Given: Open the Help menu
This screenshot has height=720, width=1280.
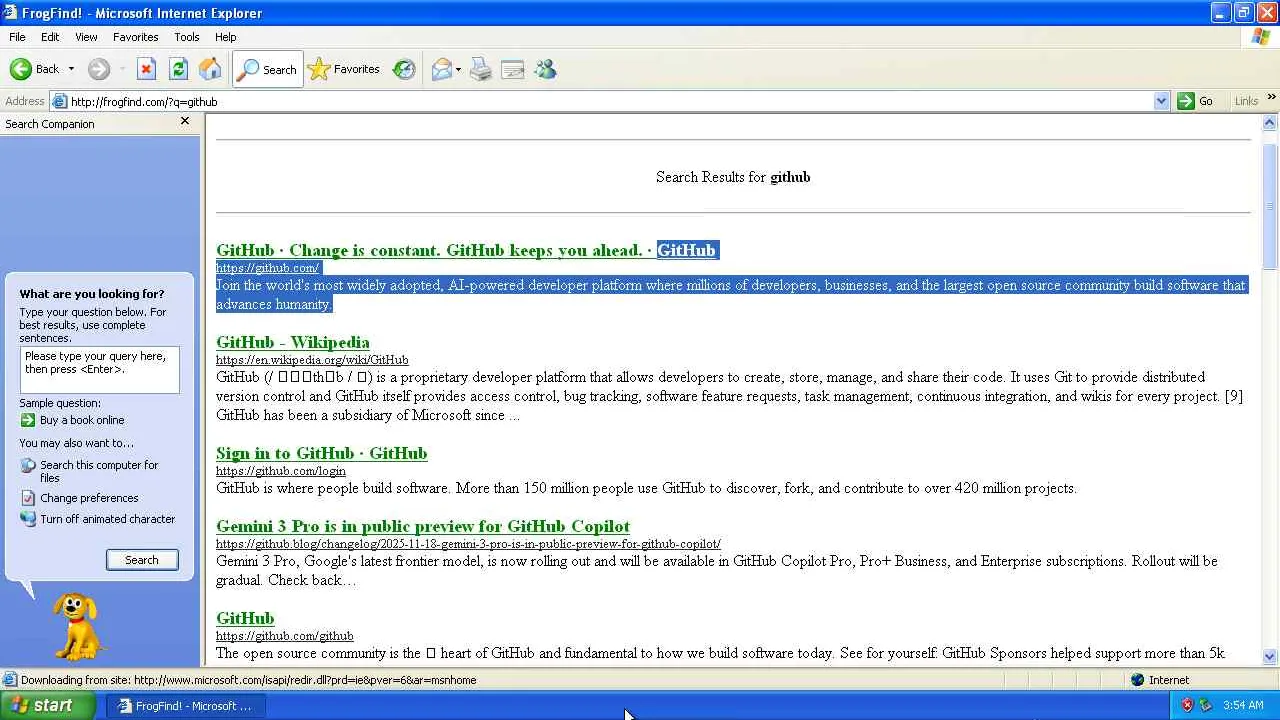Looking at the screenshot, I should pyautogui.click(x=226, y=37).
